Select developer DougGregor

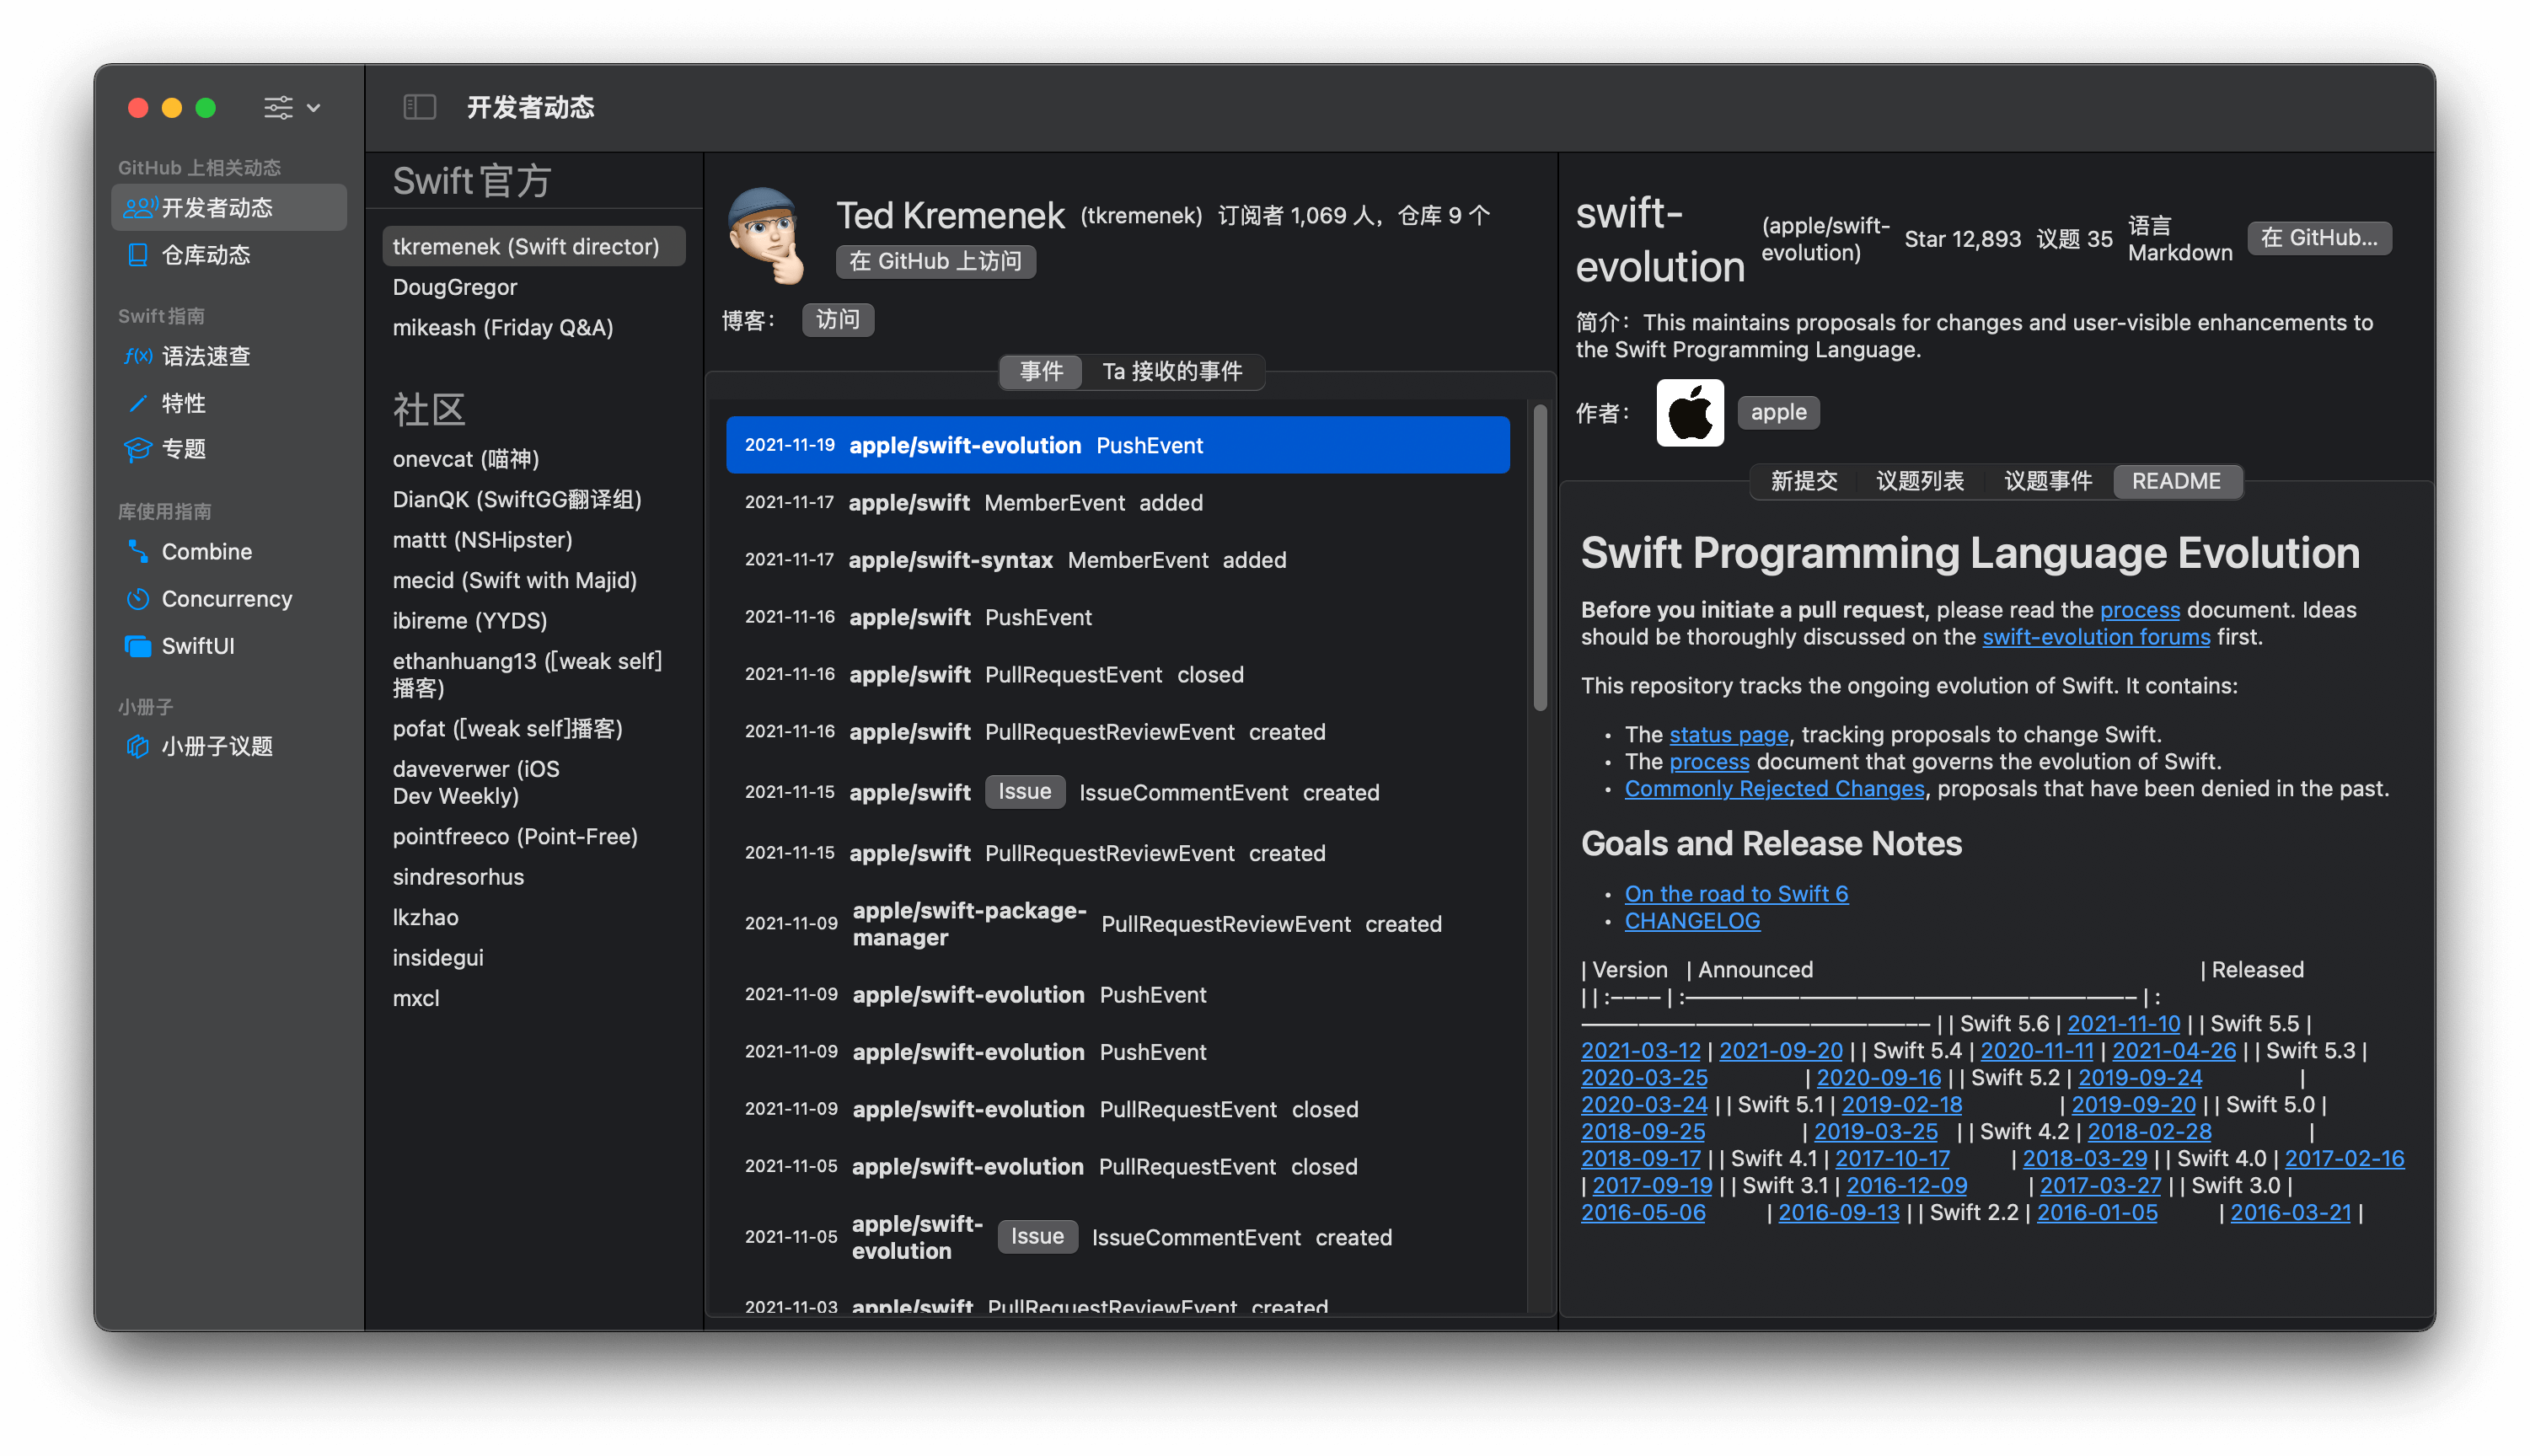(534, 287)
